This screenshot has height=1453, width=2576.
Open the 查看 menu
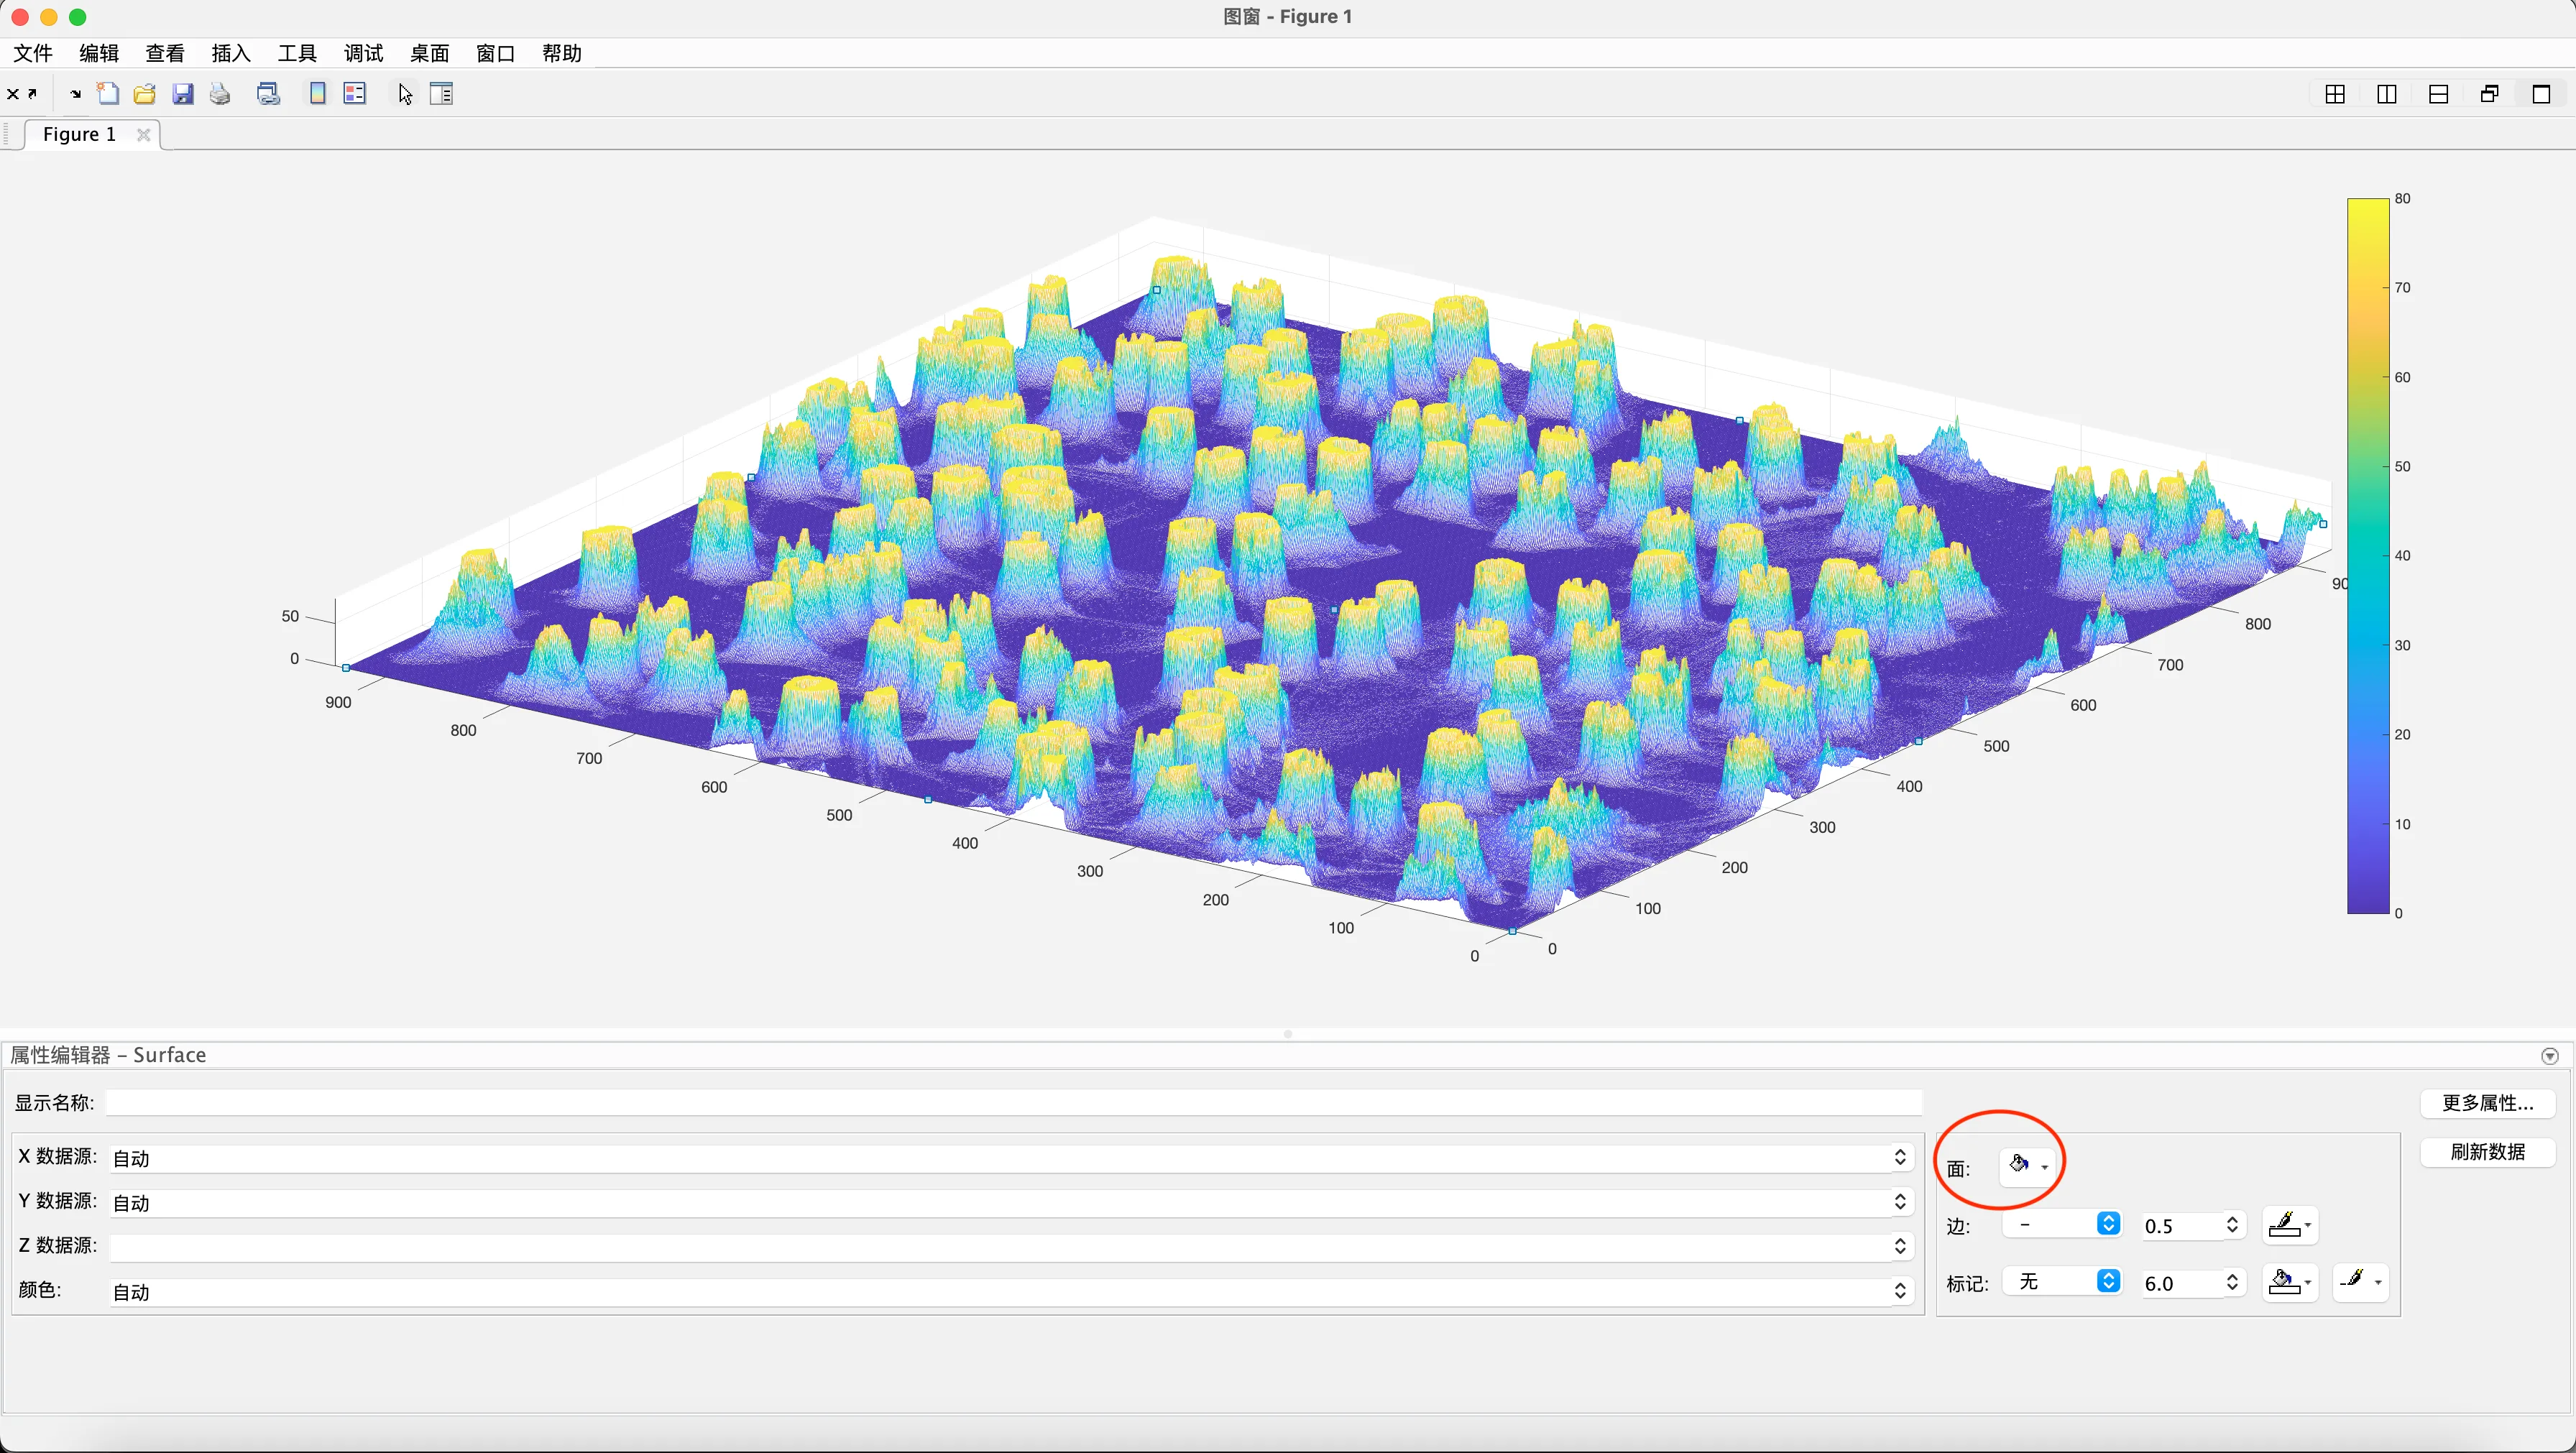[165, 53]
